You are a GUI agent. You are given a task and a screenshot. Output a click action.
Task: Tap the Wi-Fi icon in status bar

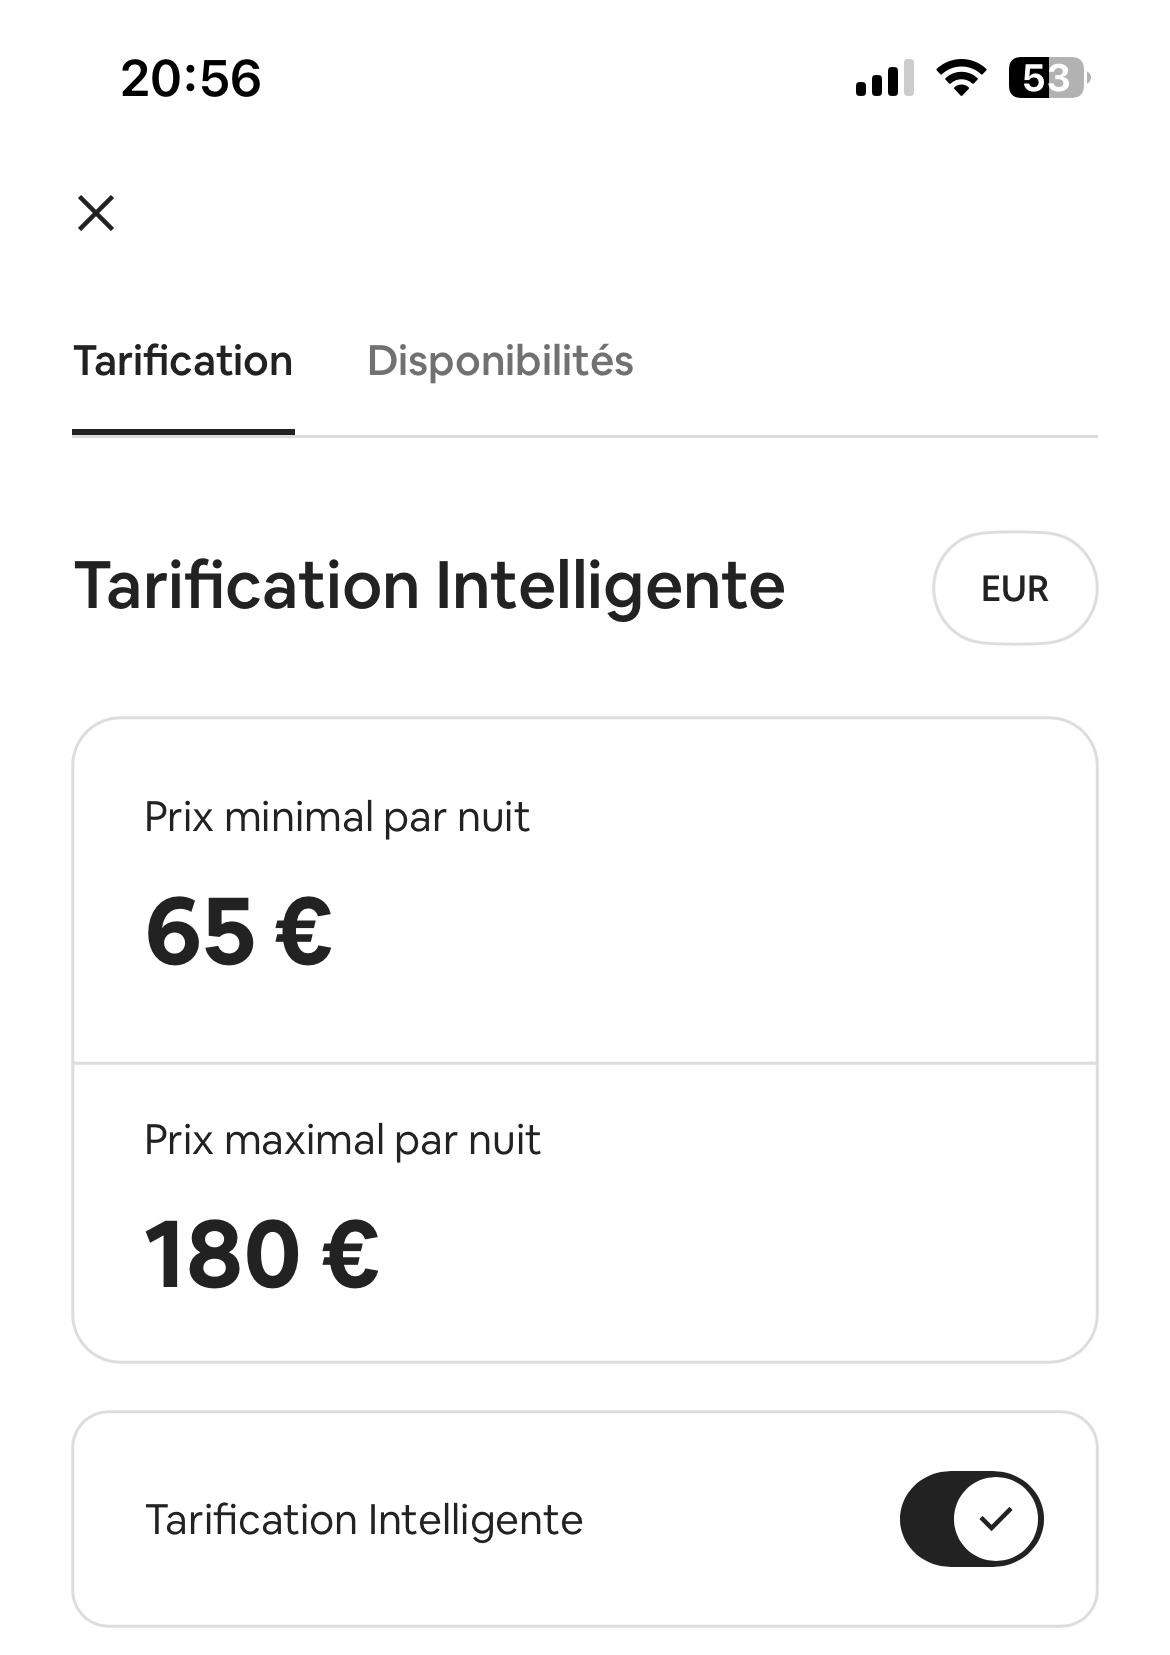(961, 78)
